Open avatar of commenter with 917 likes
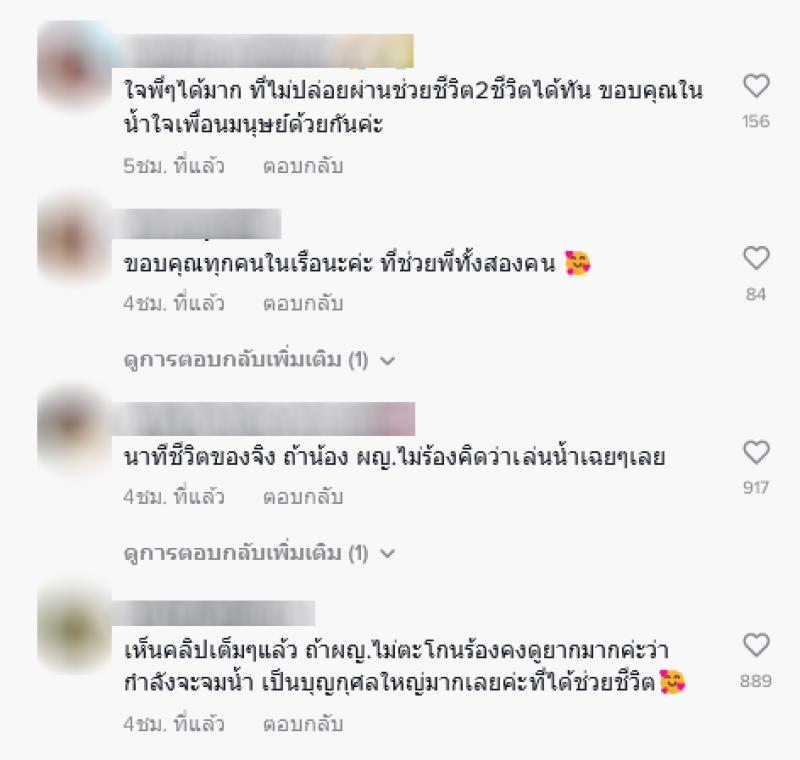This screenshot has height=760, width=800. pyautogui.click(x=75, y=432)
